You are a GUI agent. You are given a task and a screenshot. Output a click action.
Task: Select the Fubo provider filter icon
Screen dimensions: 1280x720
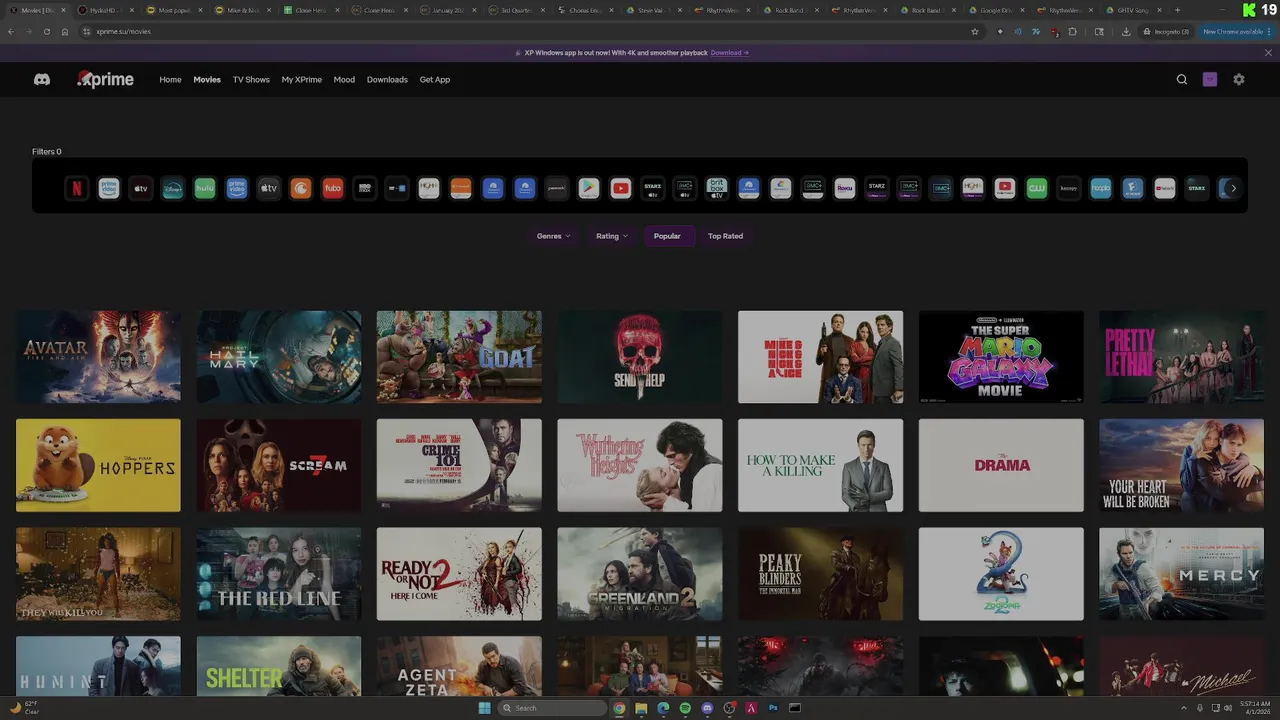click(333, 188)
